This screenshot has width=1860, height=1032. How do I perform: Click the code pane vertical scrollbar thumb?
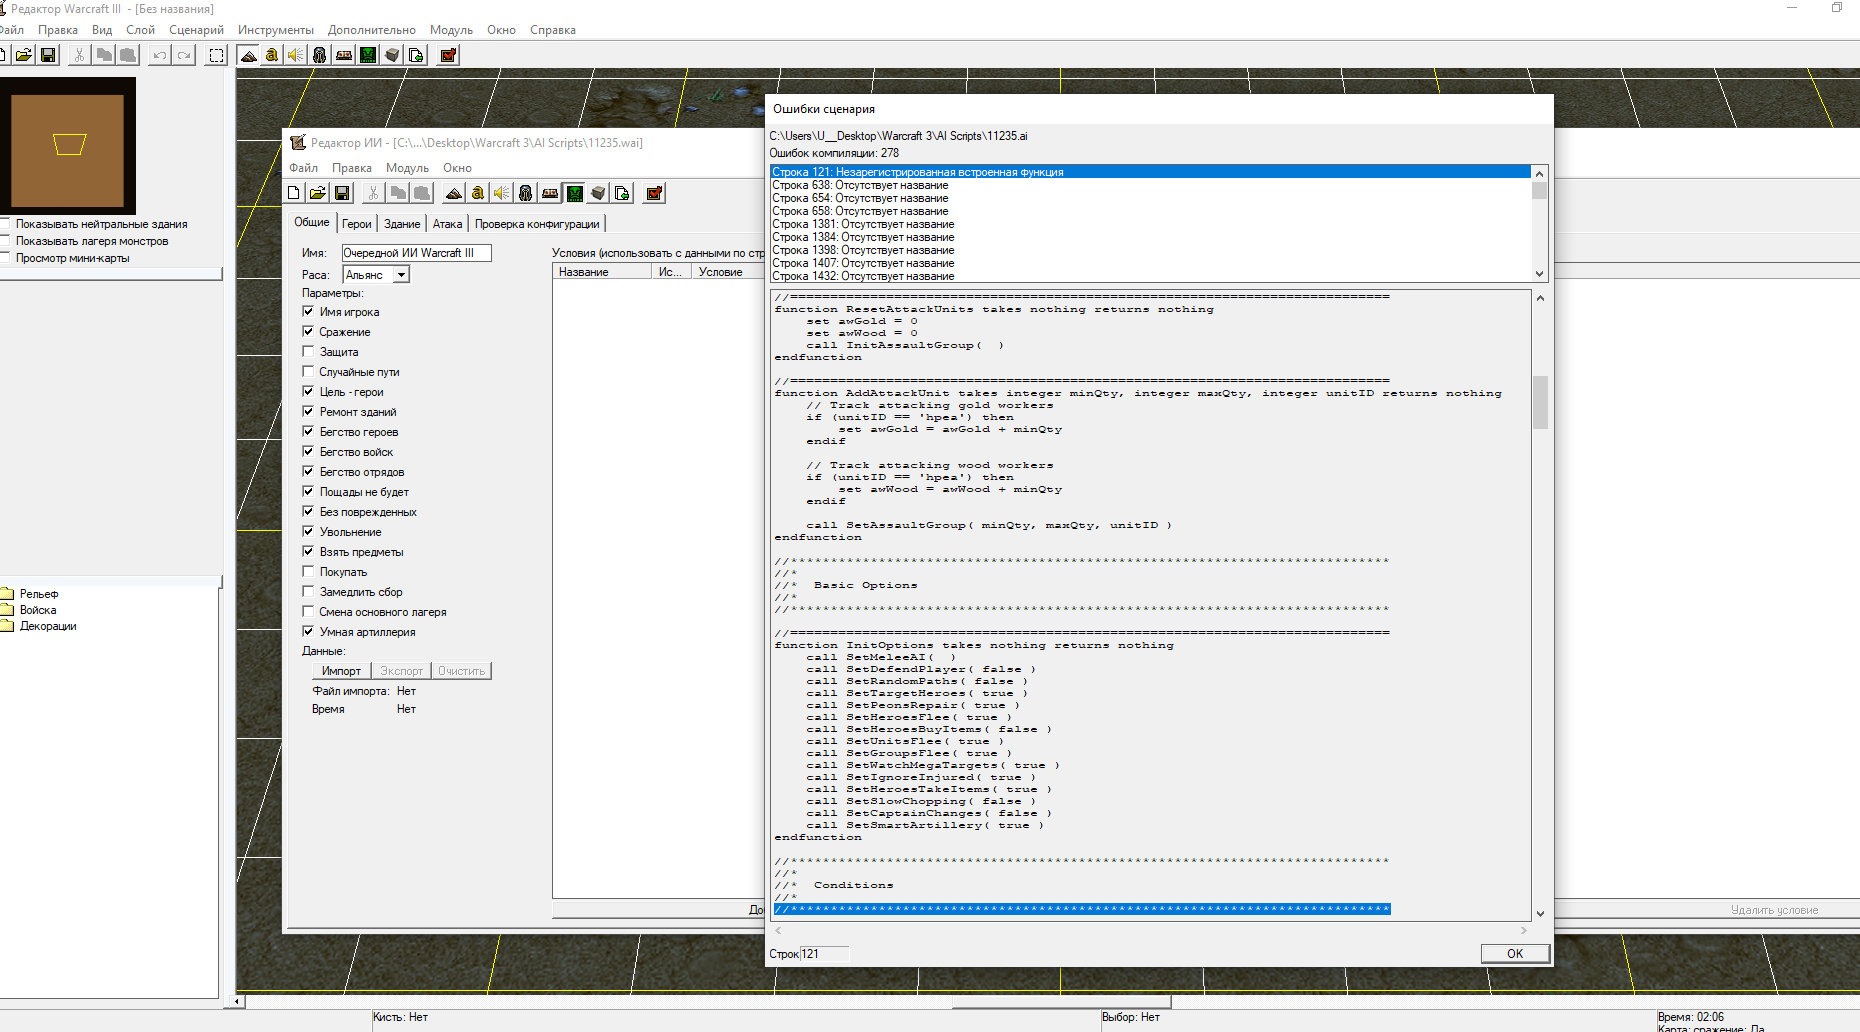(1540, 402)
